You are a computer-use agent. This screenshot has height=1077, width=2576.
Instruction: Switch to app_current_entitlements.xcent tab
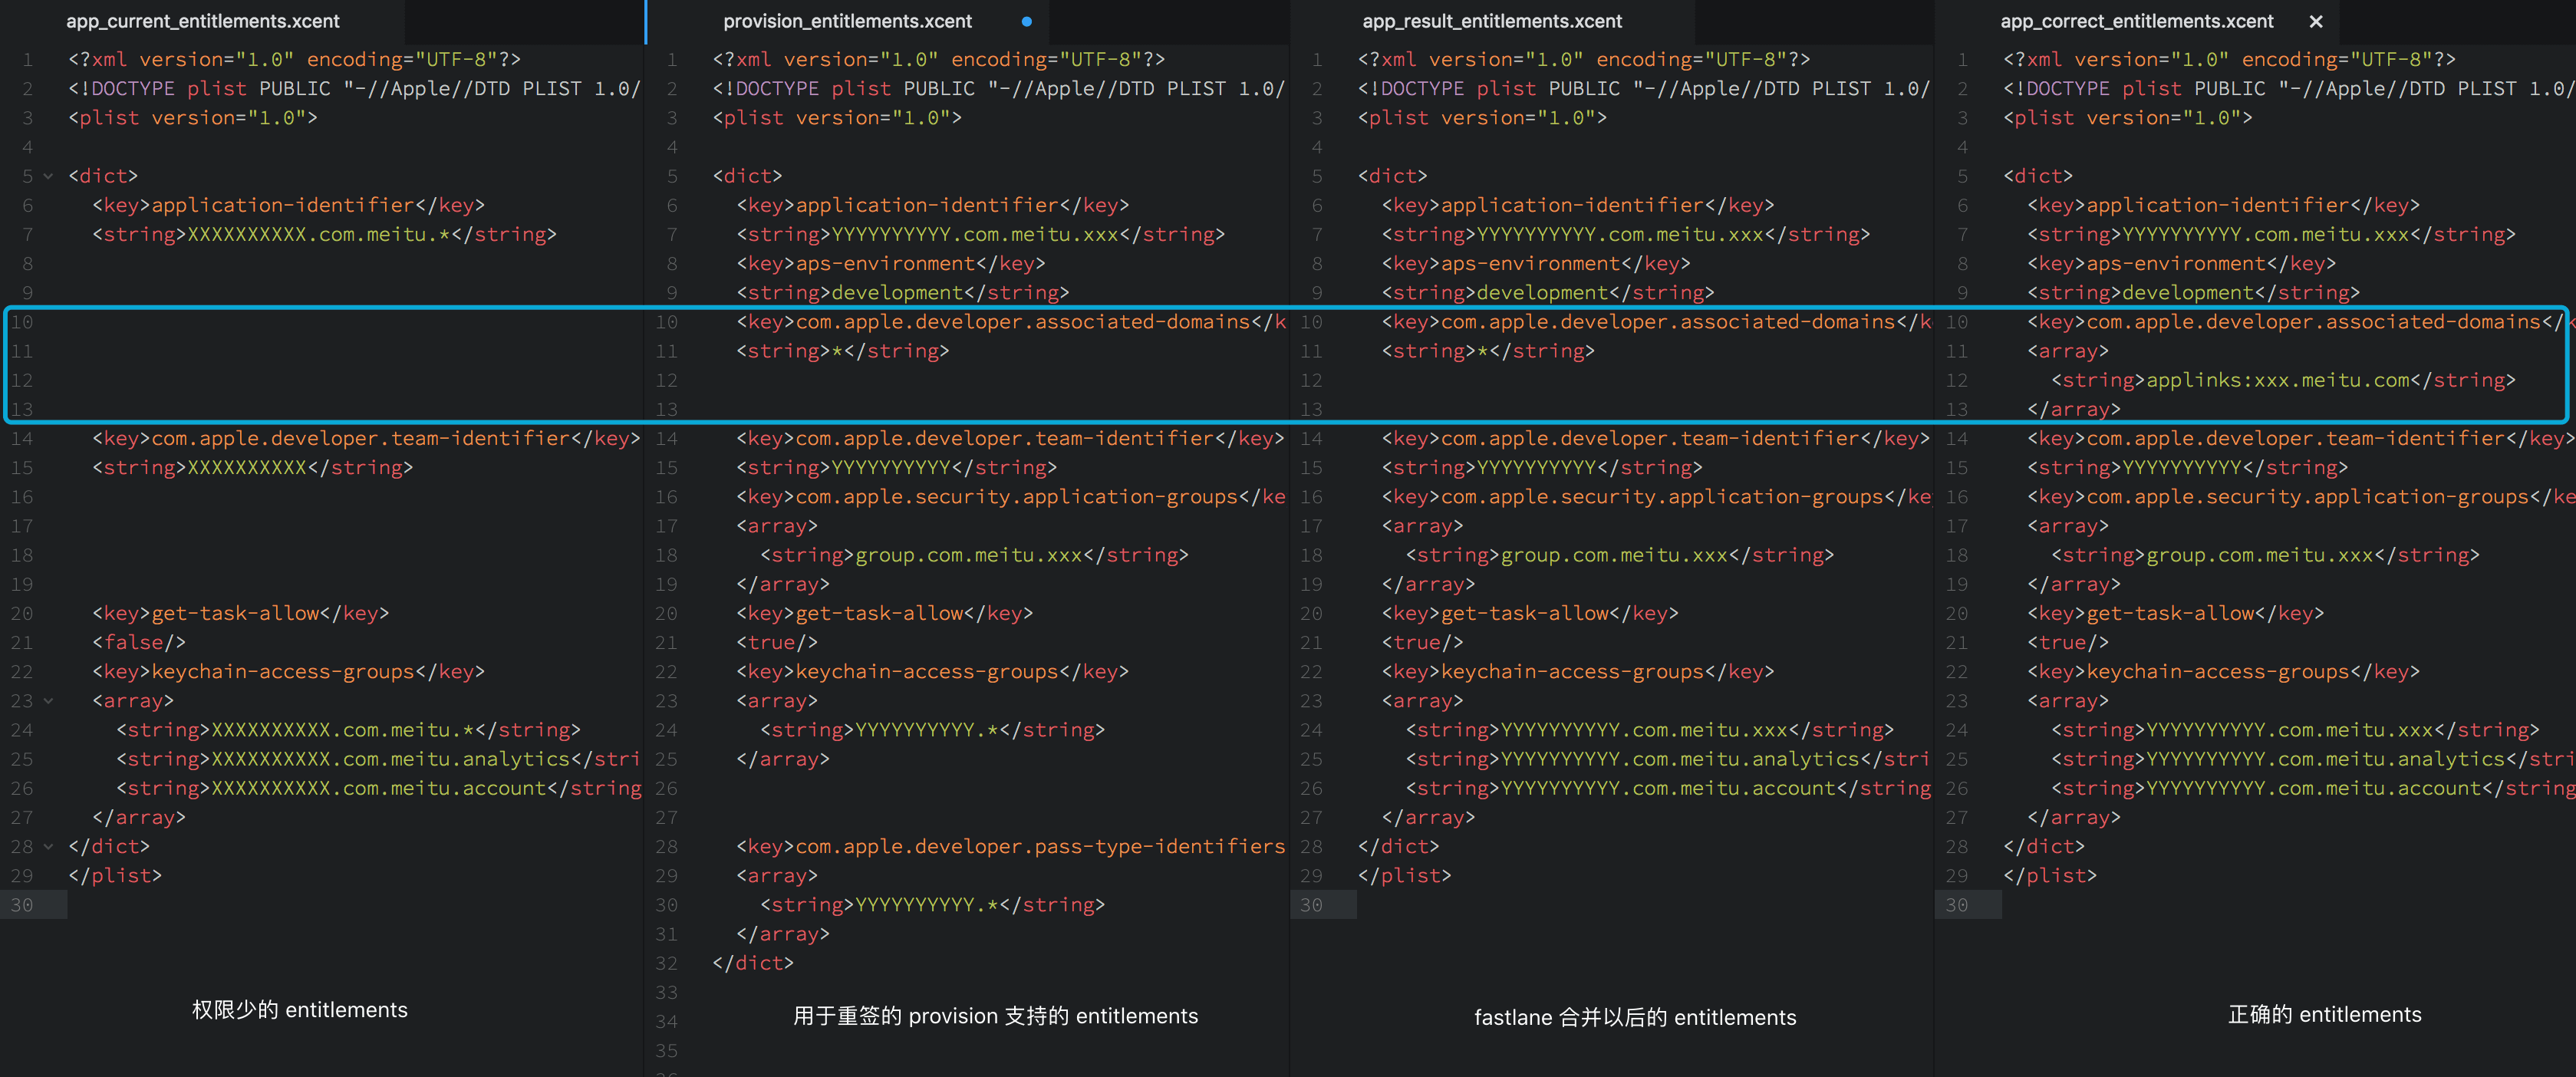[x=202, y=21]
